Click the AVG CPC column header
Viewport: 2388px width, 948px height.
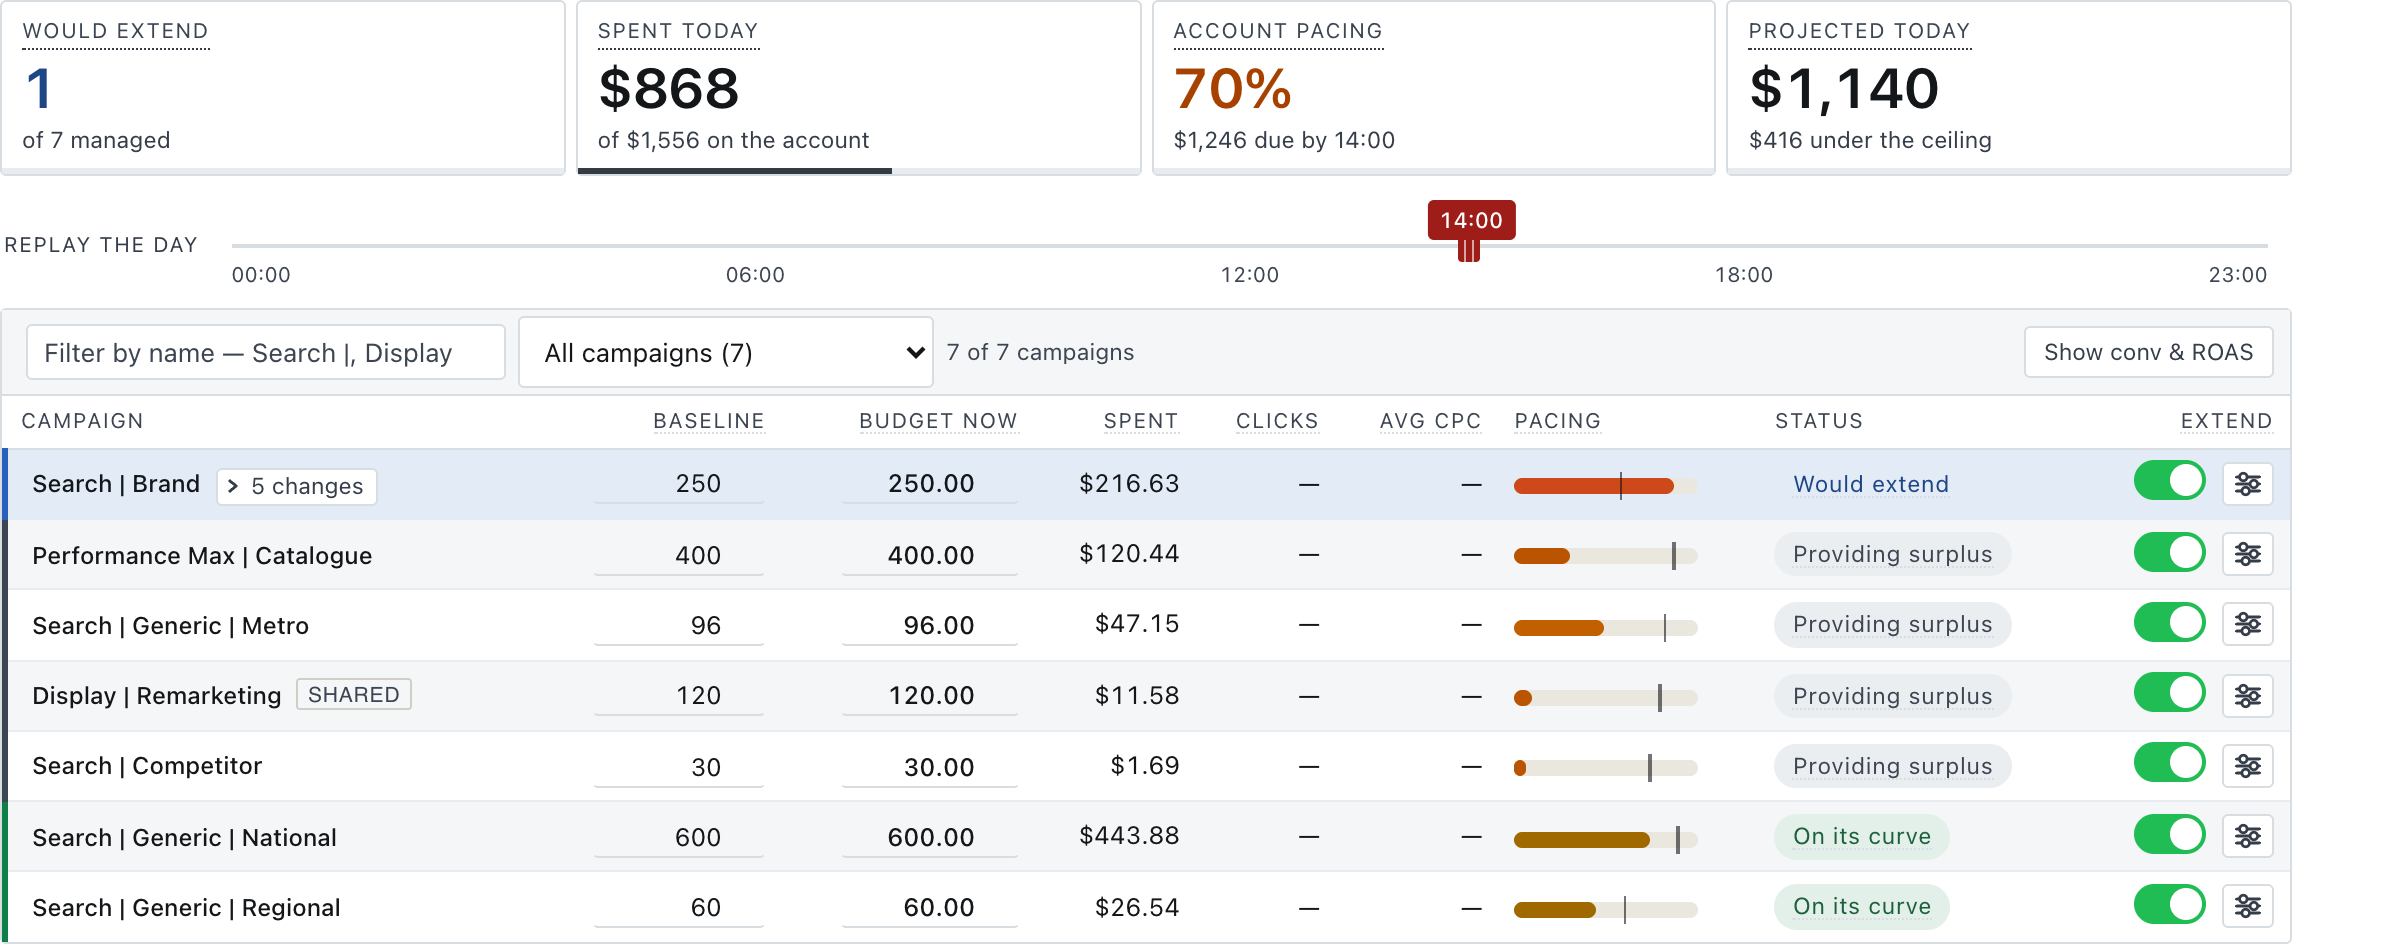[1430, 421]
